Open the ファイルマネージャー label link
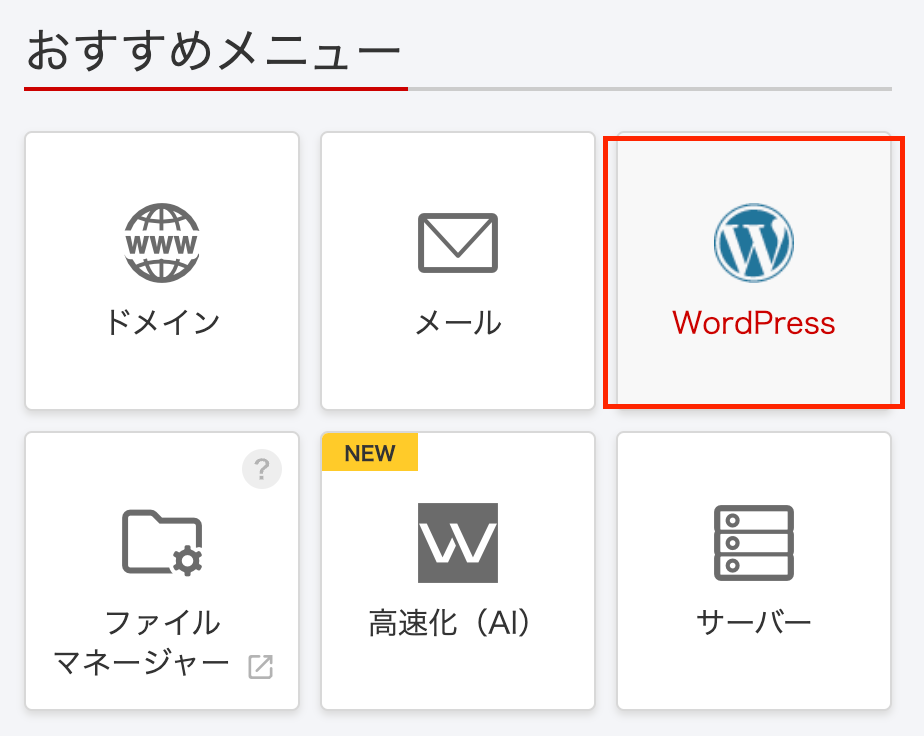The image size is (924, 736). click(141, 643)
